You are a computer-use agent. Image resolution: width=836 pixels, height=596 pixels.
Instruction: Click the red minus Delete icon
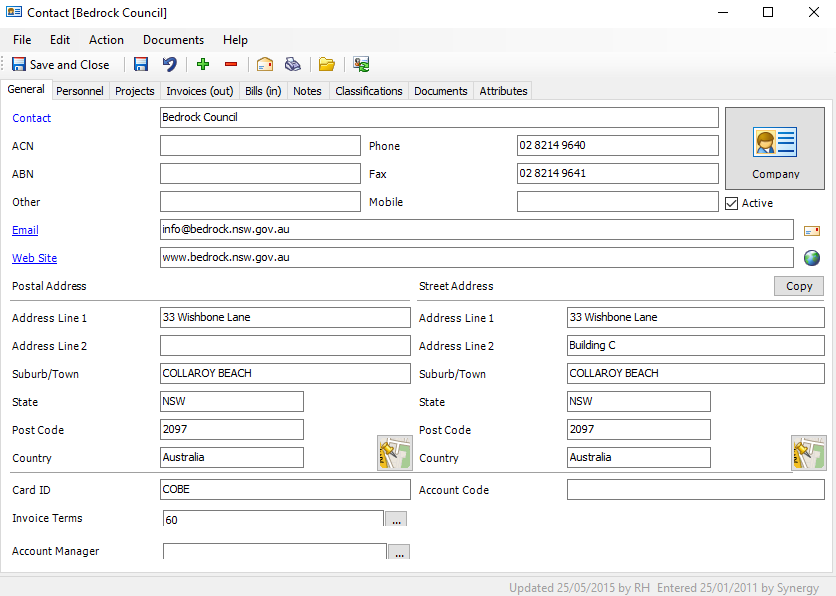[x=231, y=65]
